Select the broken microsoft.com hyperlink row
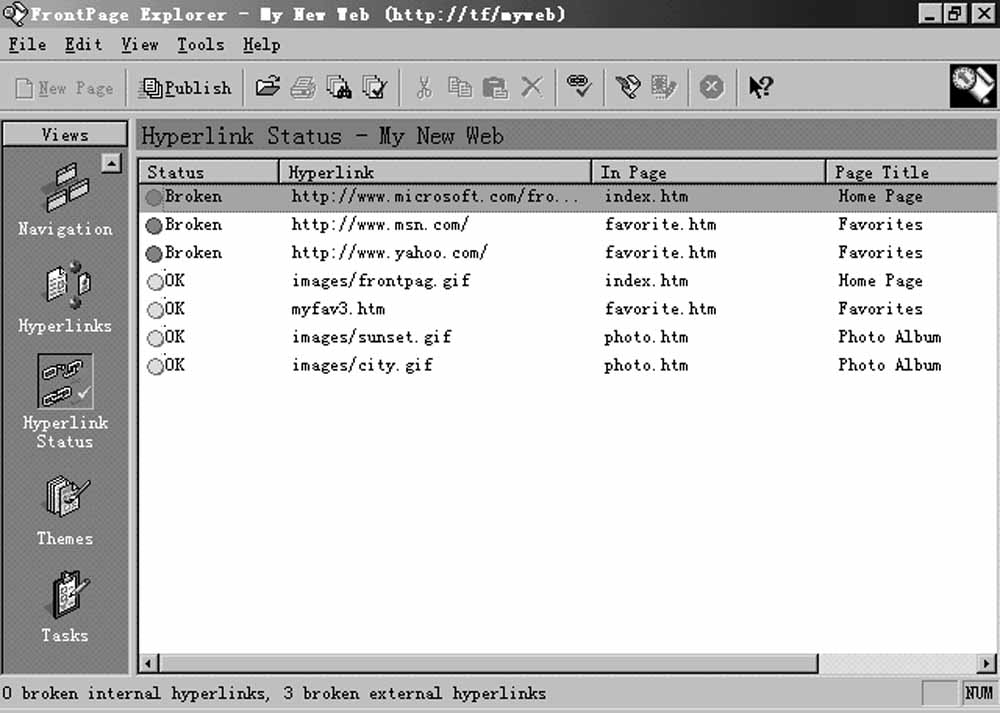Screen dimensions: 1000x713 click(x=568, y=196)
